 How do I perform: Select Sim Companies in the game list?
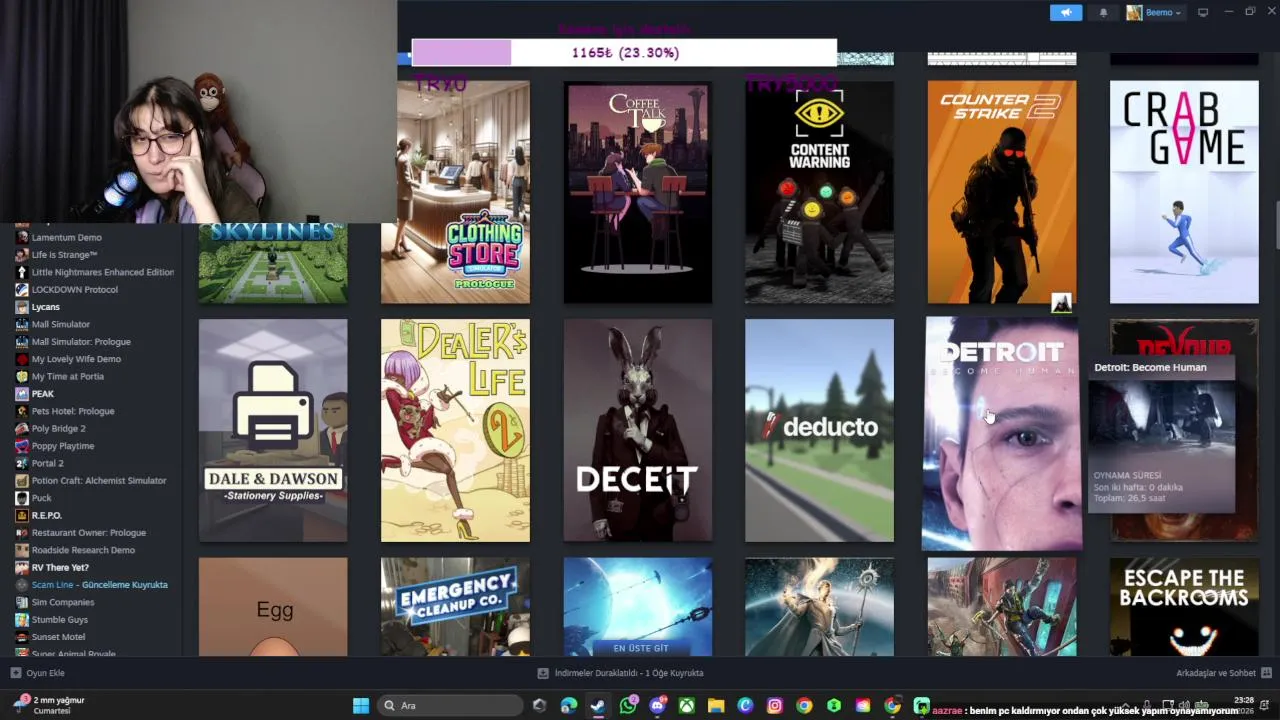63,602
